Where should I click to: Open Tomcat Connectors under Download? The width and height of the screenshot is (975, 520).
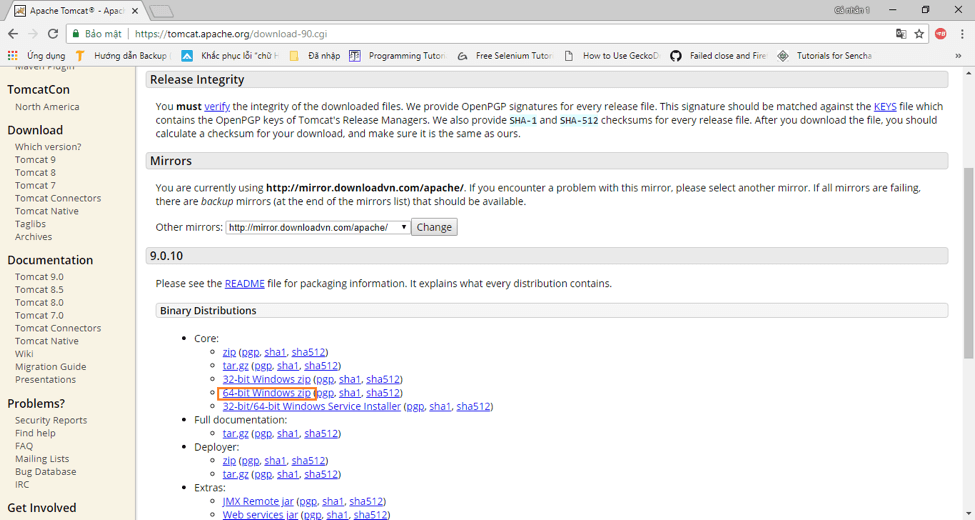pos(58,198)
